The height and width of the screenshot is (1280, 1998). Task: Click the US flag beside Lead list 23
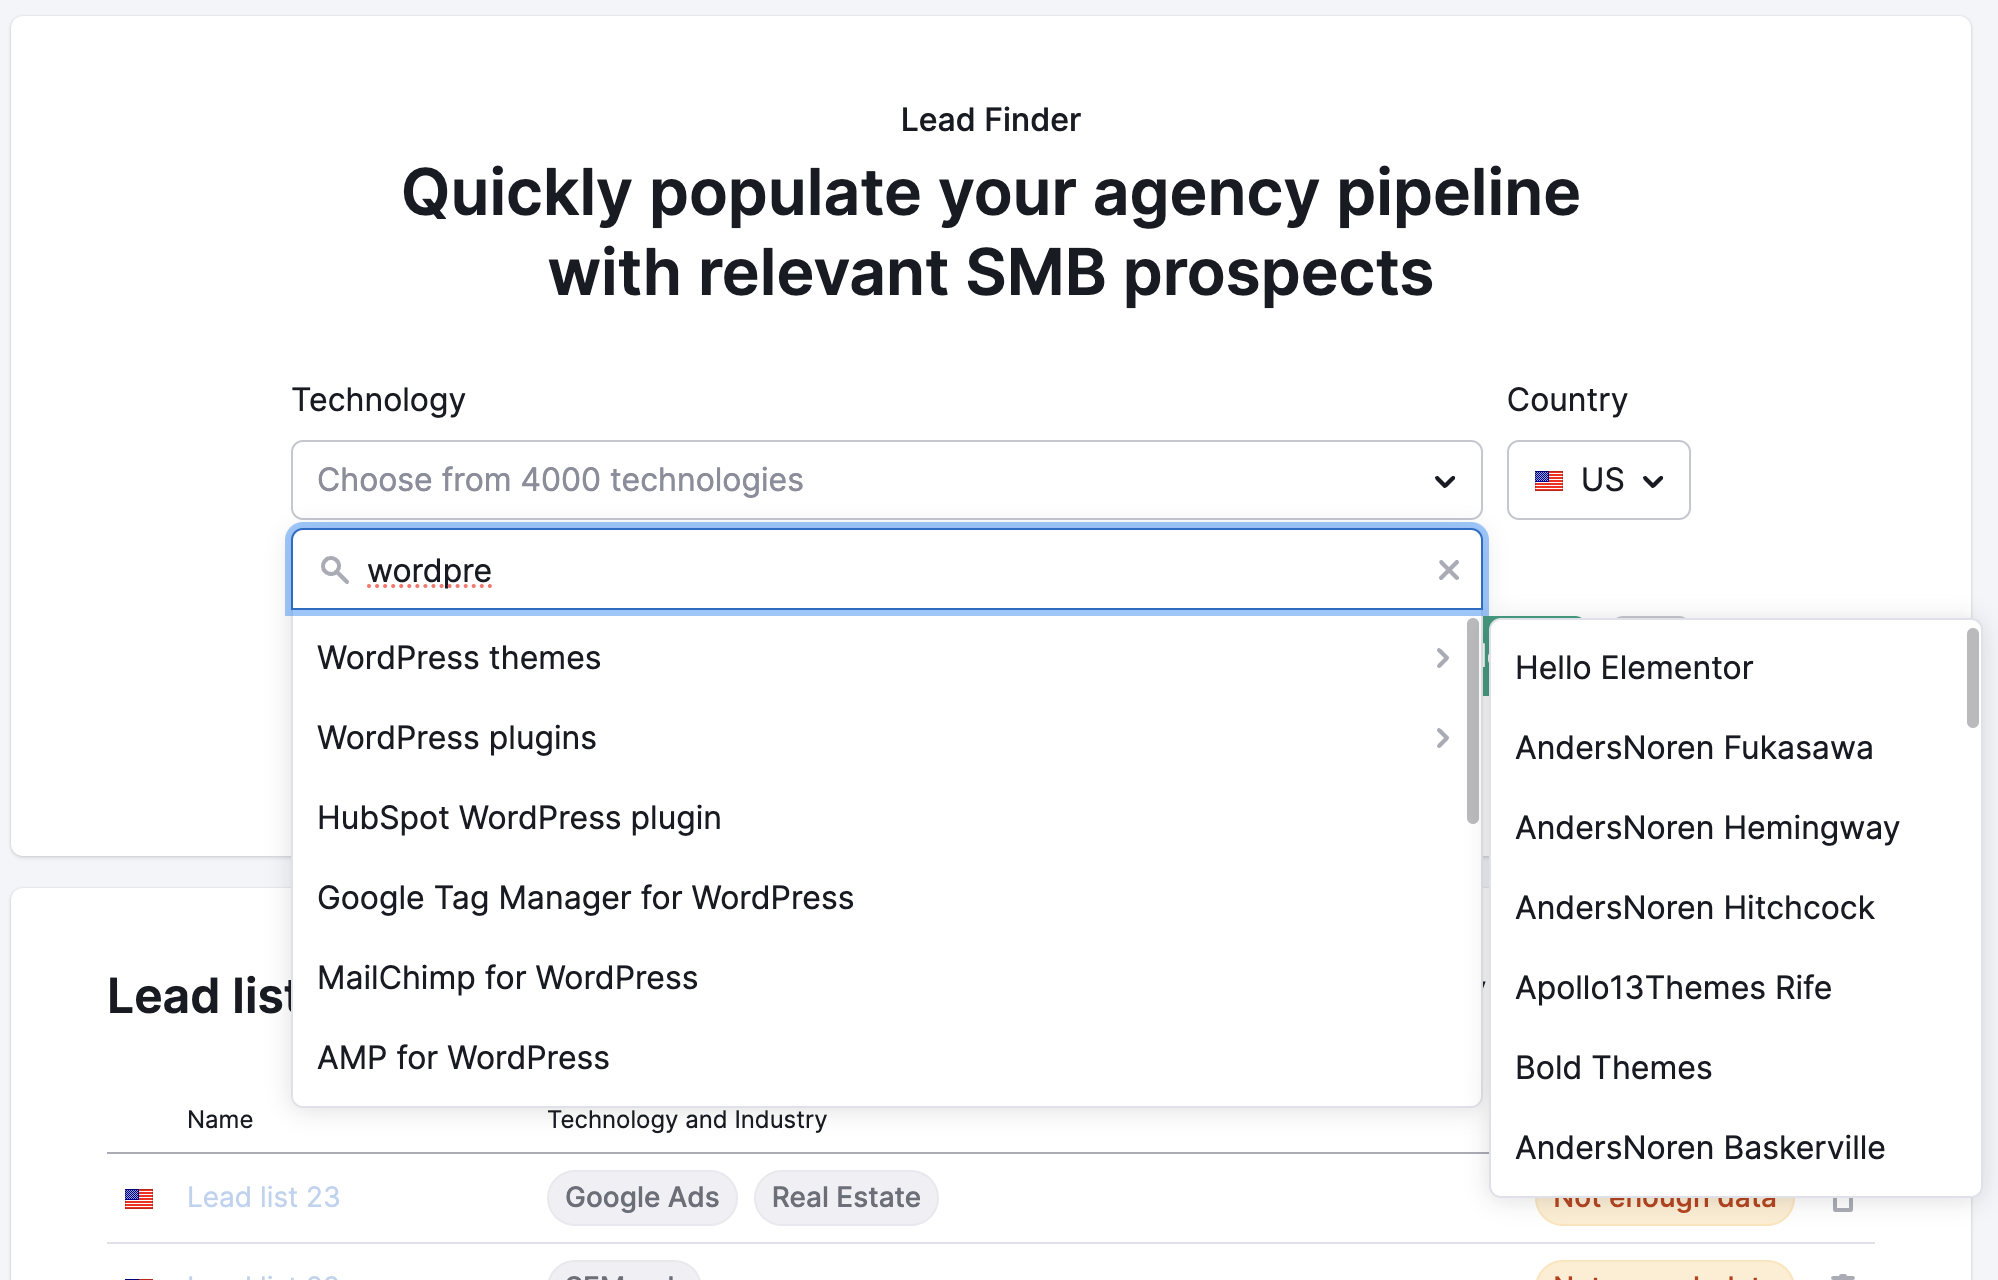138,1197
